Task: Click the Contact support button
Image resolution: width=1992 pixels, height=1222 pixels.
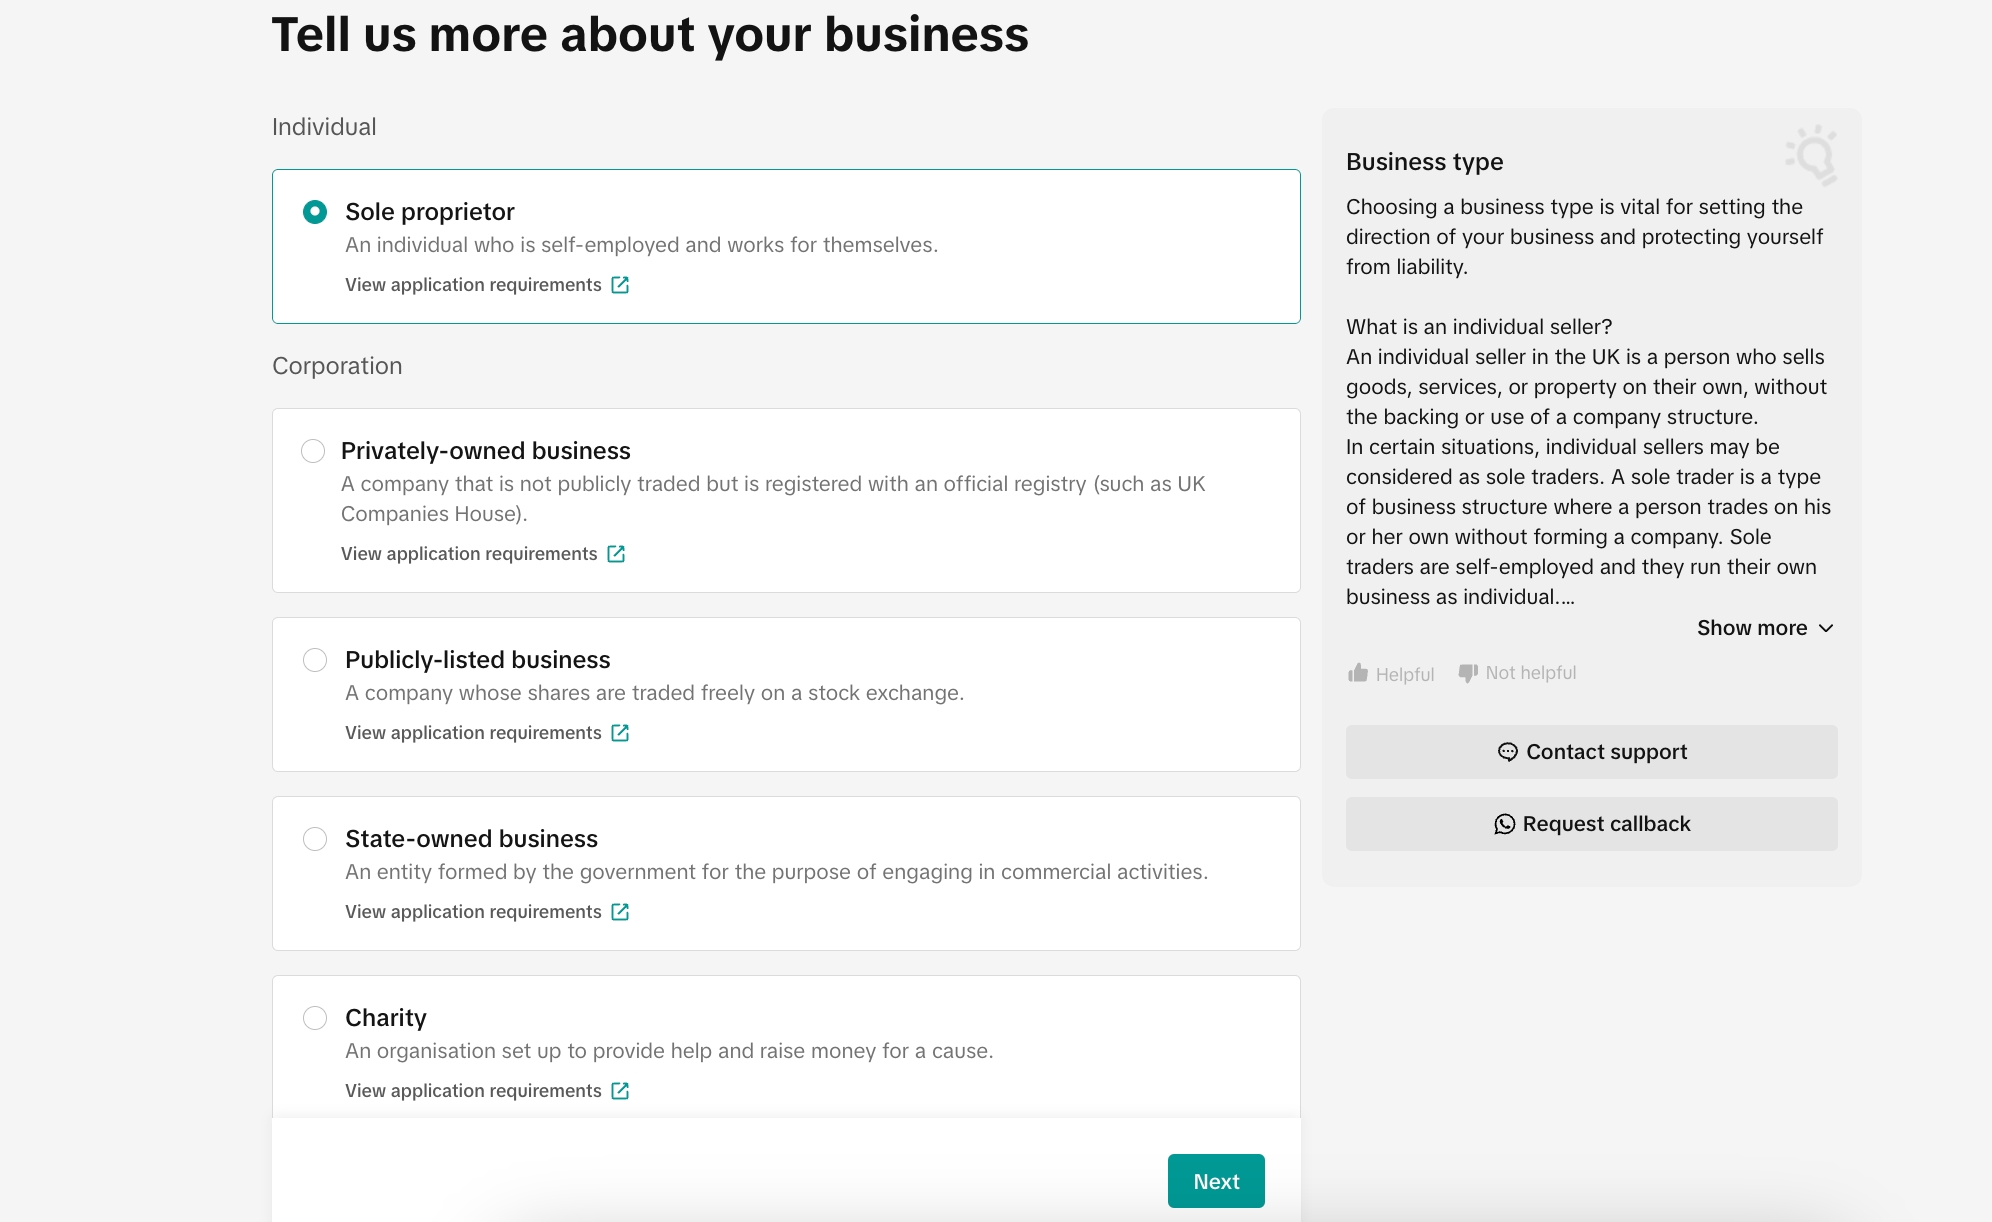Action: pyautogui.click(x=1591, y=752)
